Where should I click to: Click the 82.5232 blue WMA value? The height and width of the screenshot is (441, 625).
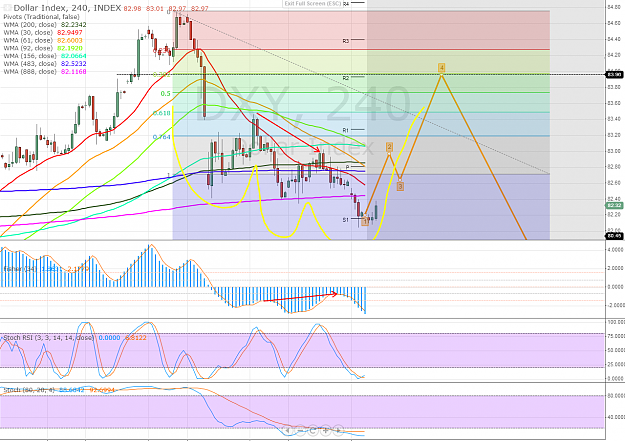point(74,64)
